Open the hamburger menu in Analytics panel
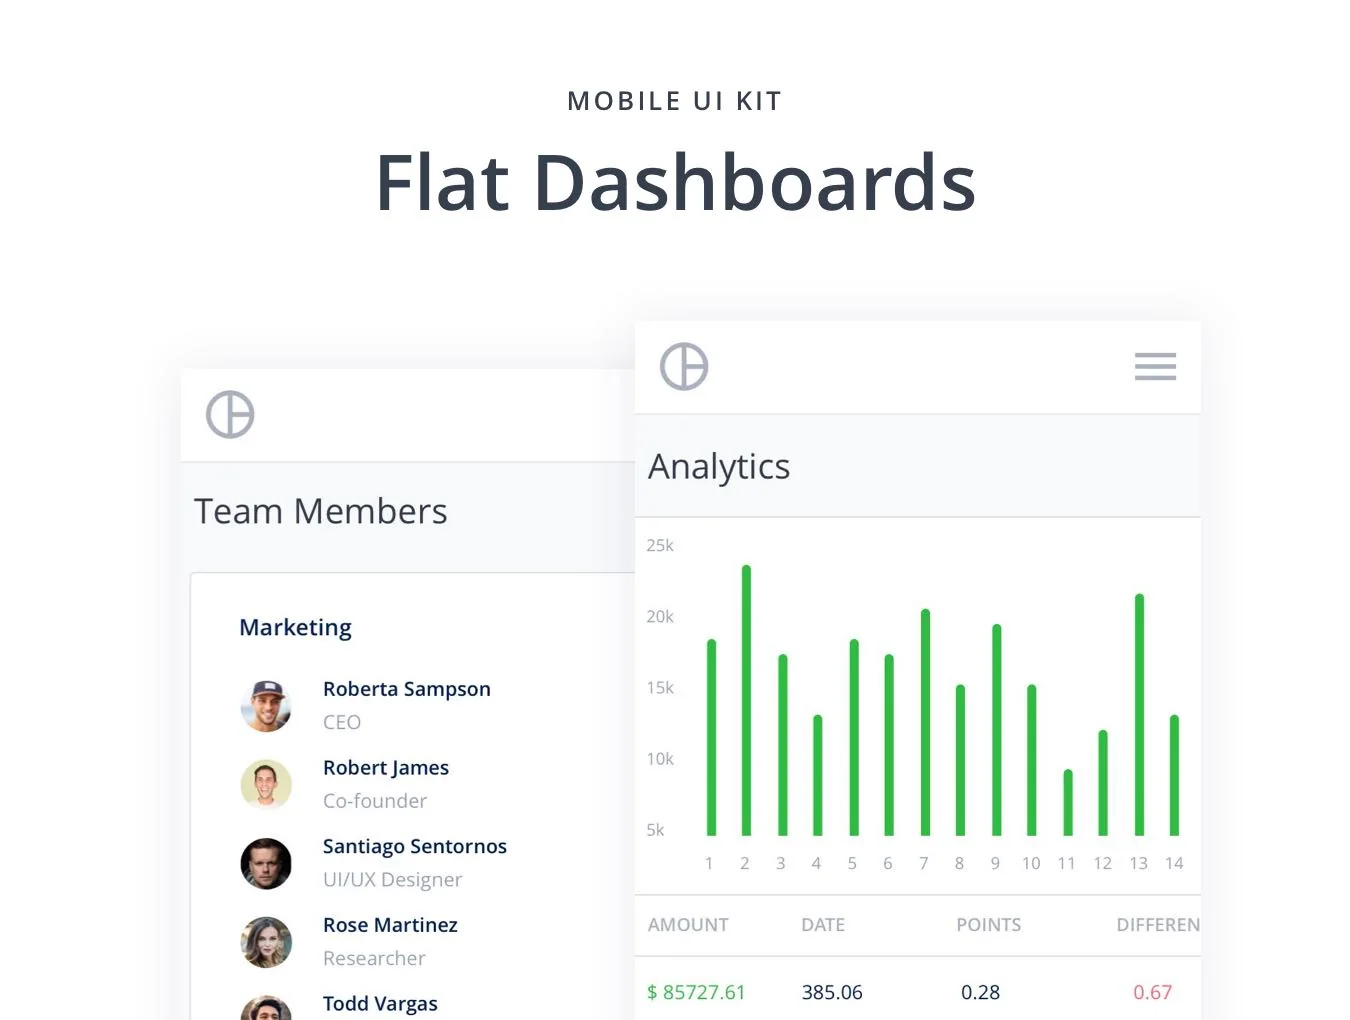The width and height of the screenshot is (1350, 1020). pyautogui.click(x=1155, y=367)
